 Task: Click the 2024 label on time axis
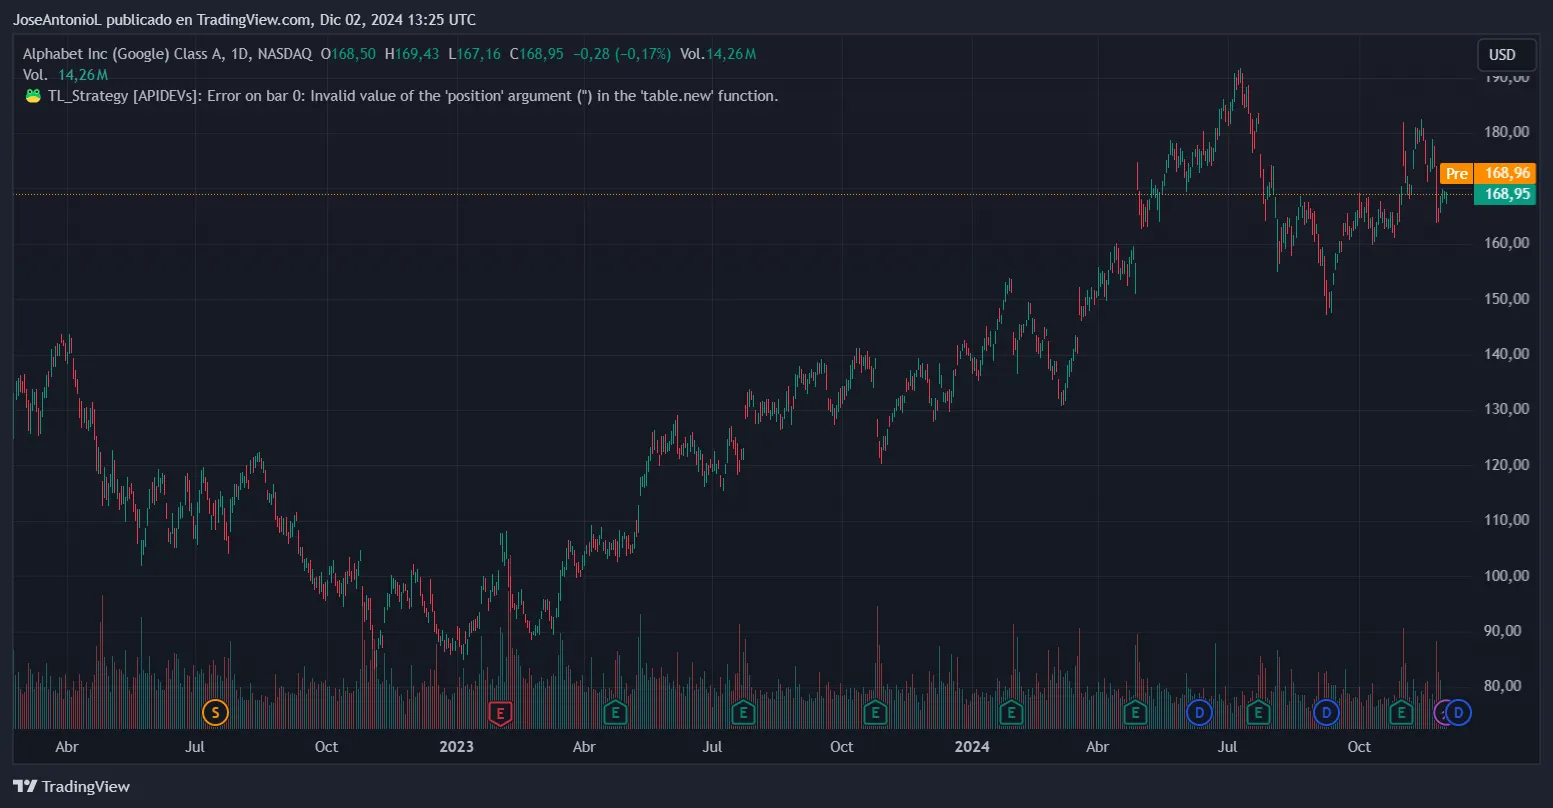pyautogui.click(x=972, y=747)
